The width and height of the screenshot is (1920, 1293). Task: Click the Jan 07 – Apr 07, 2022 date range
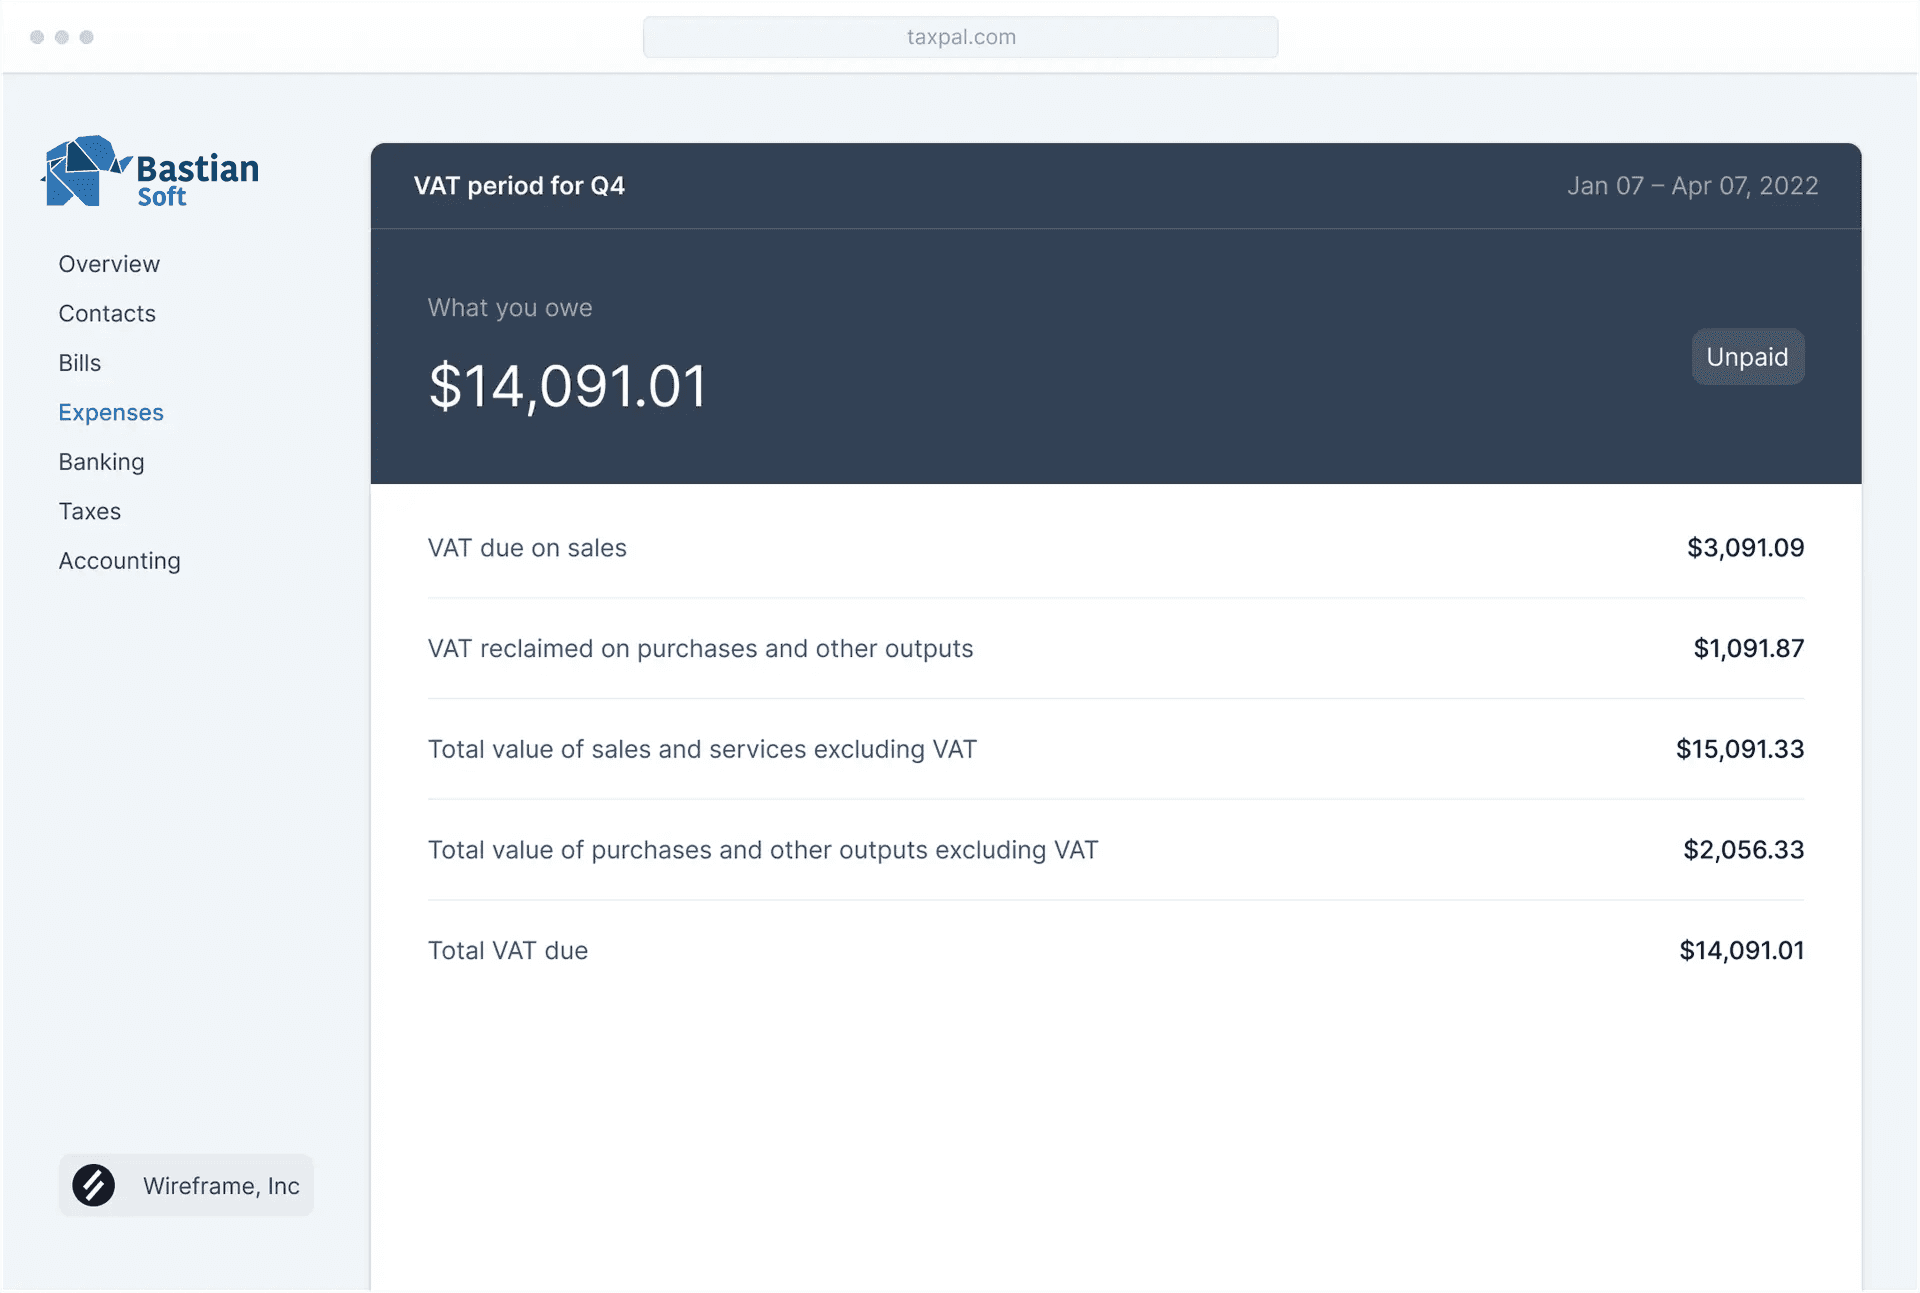(x=1692, y=186)
